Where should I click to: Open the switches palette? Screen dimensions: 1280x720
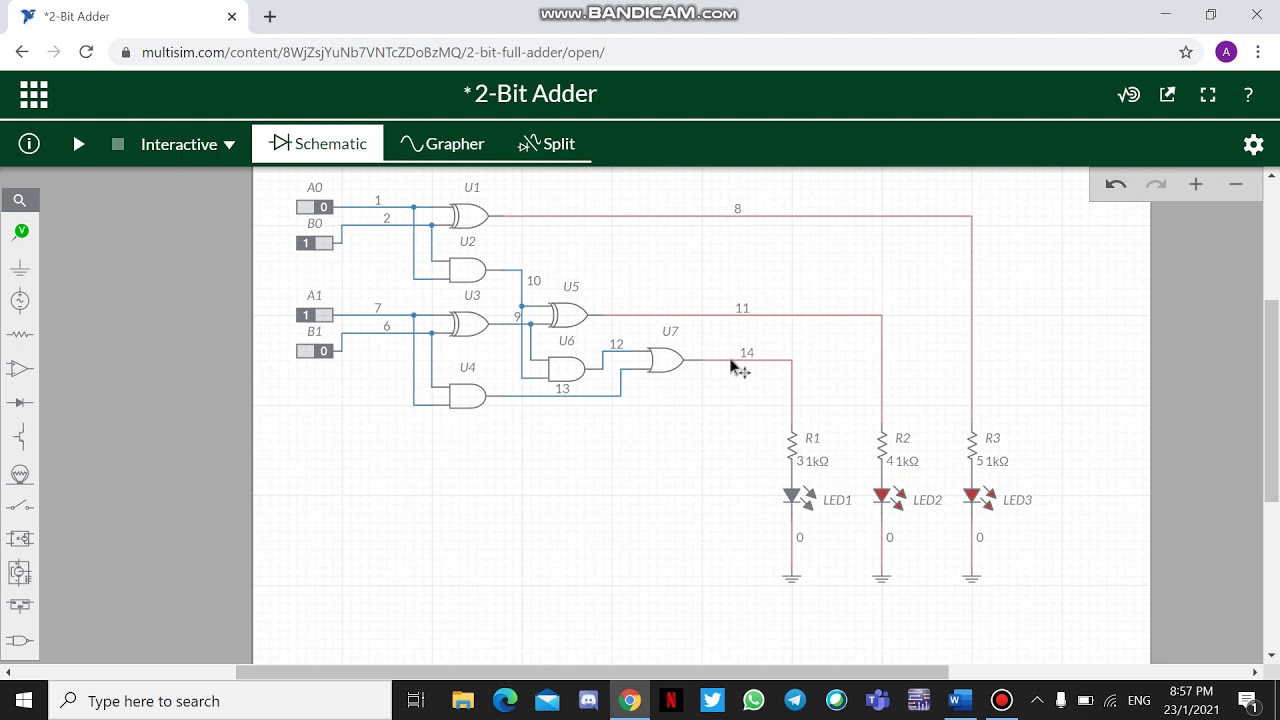[x=20, y=506]
